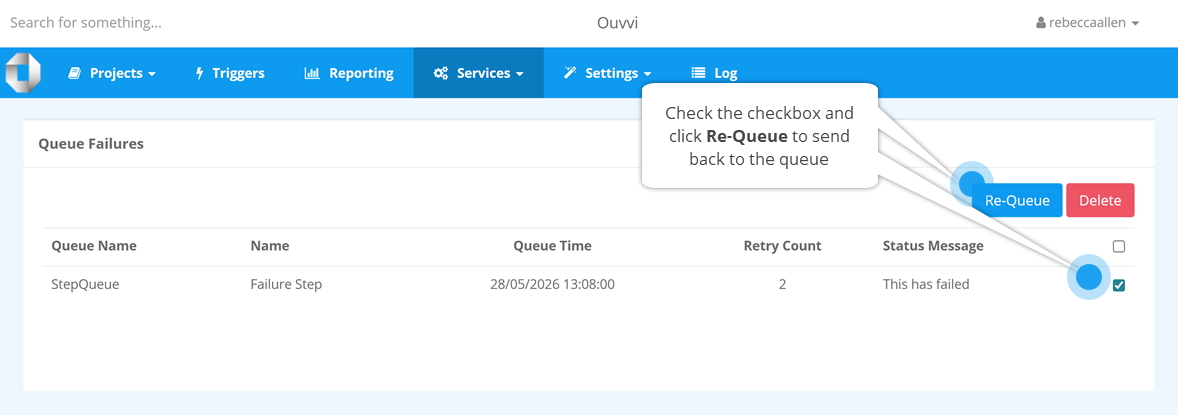Viewport: 1178px width, 415px height.
Task: Click the user icon beside rebeccaallen
Action: tap(1041, 23)
